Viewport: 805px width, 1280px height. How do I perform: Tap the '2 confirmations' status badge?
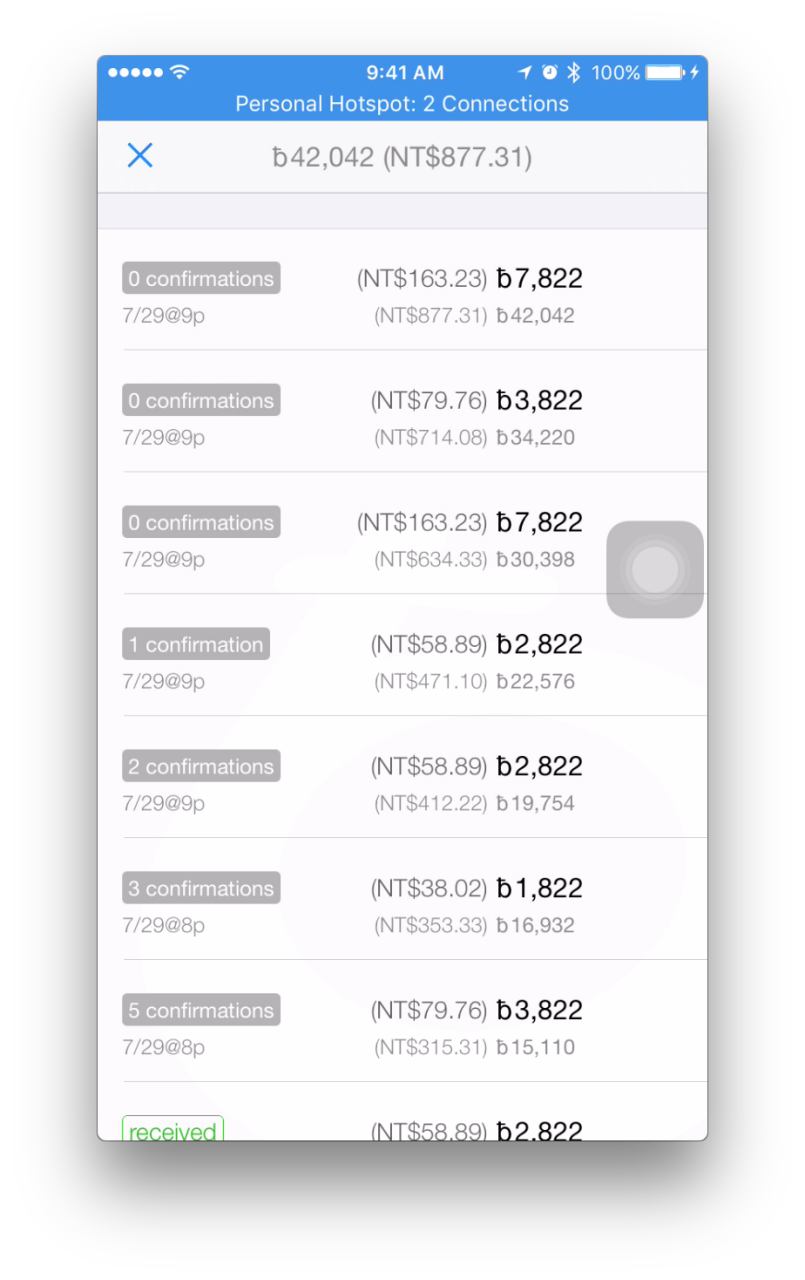click(201, 766)
